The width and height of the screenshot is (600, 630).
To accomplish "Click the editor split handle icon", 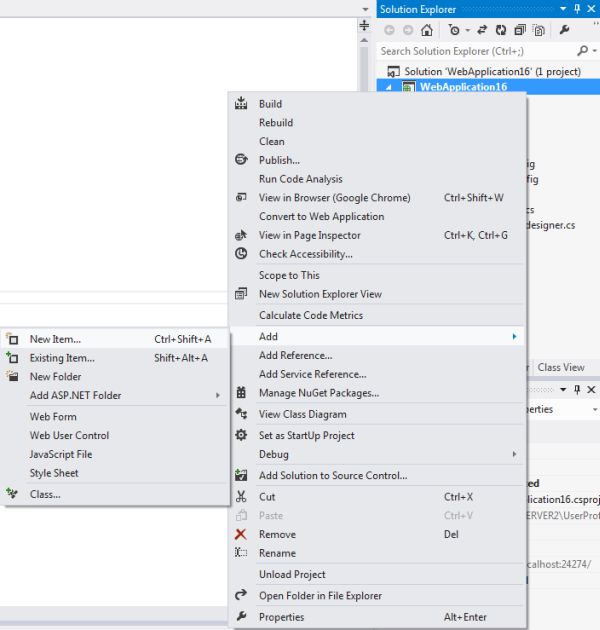I will coord(364,25).
